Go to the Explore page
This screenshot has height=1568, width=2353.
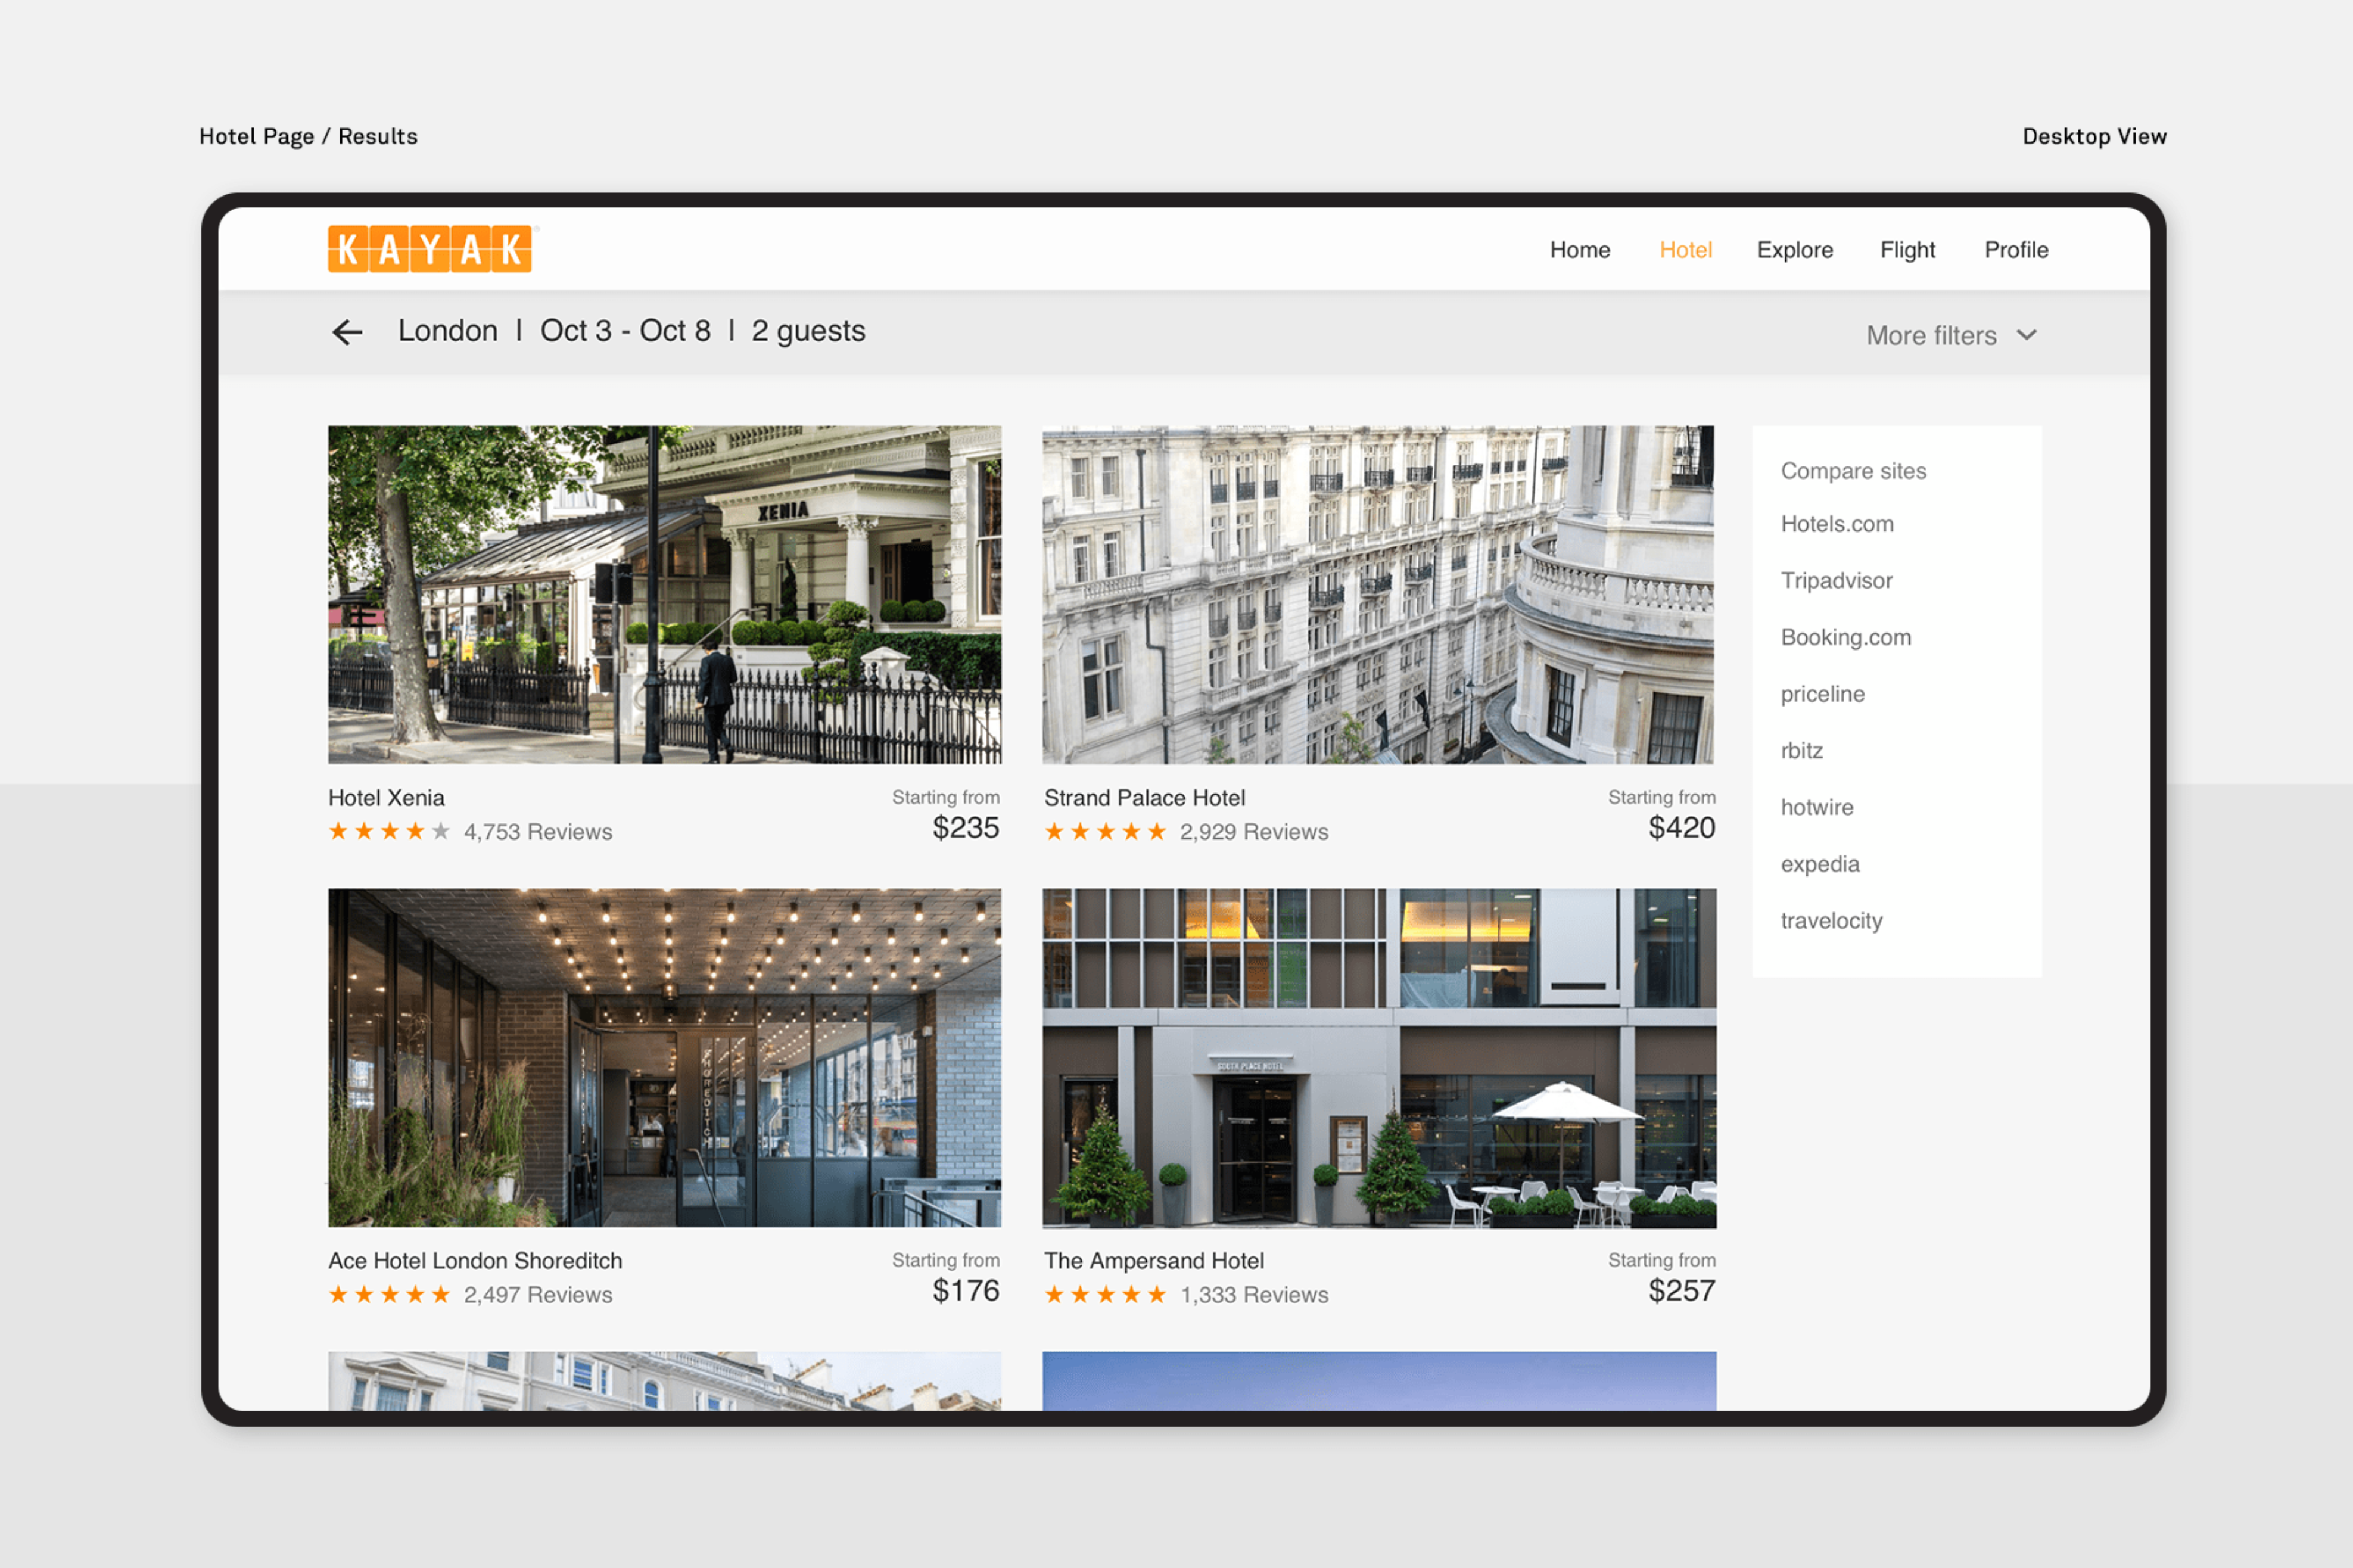pyautogui.click(x=1794, y=250)
